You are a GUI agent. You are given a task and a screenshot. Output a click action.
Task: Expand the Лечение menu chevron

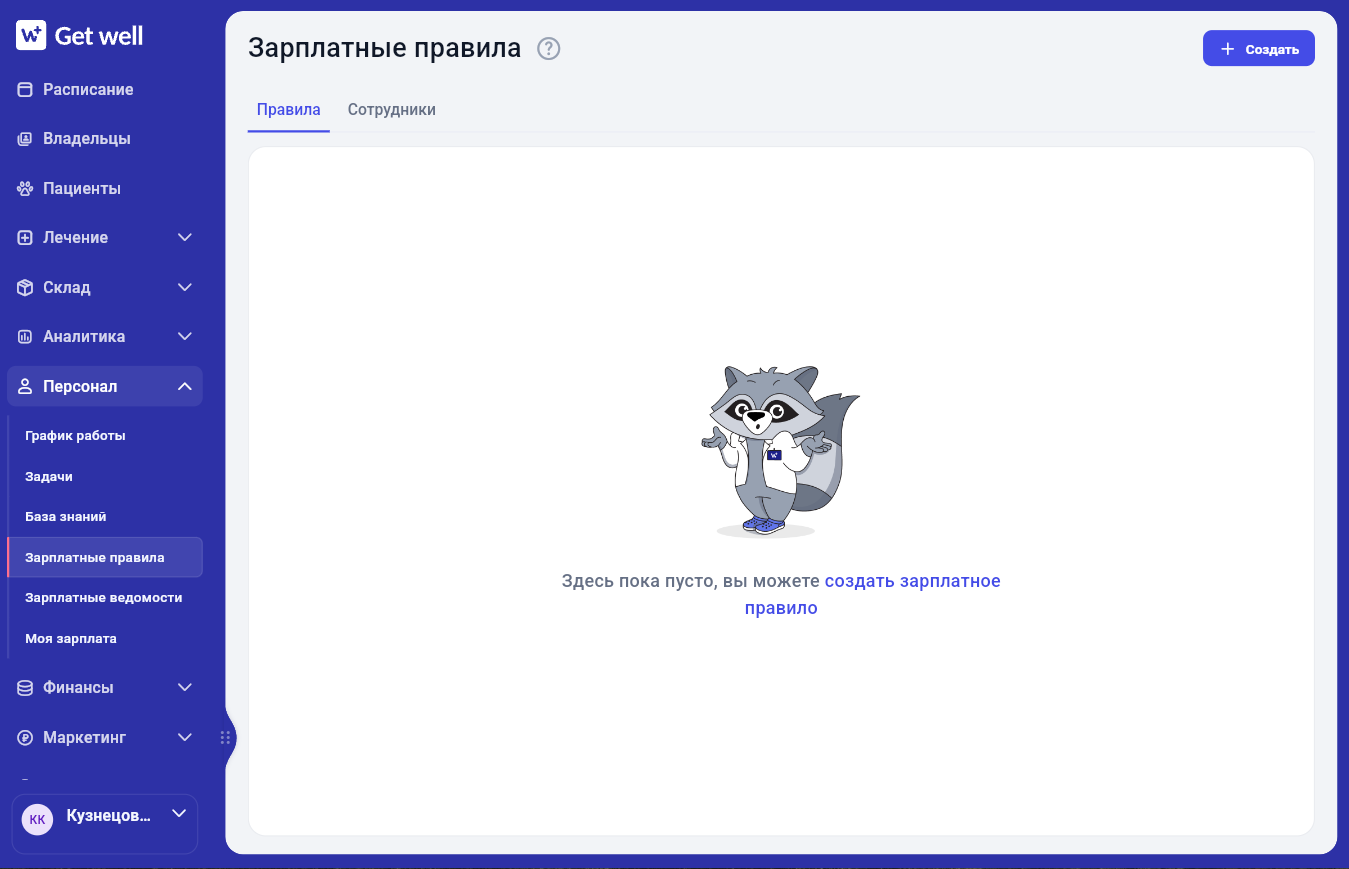coord(185,238)
